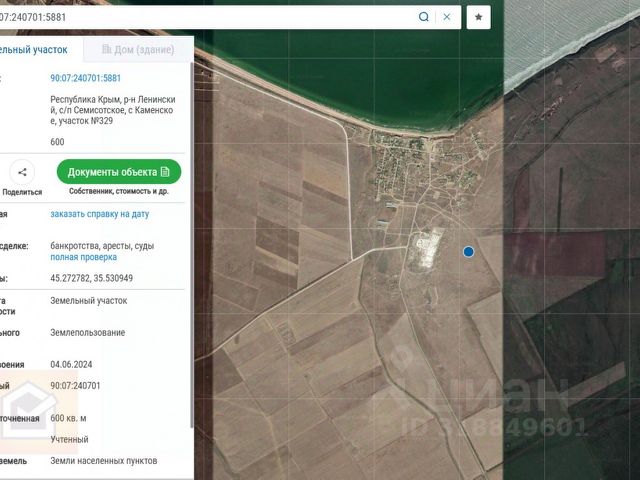This screenshot has height=480, width=640.
Task: Click the Землепользование value
Action: click(x=88, y=333)
